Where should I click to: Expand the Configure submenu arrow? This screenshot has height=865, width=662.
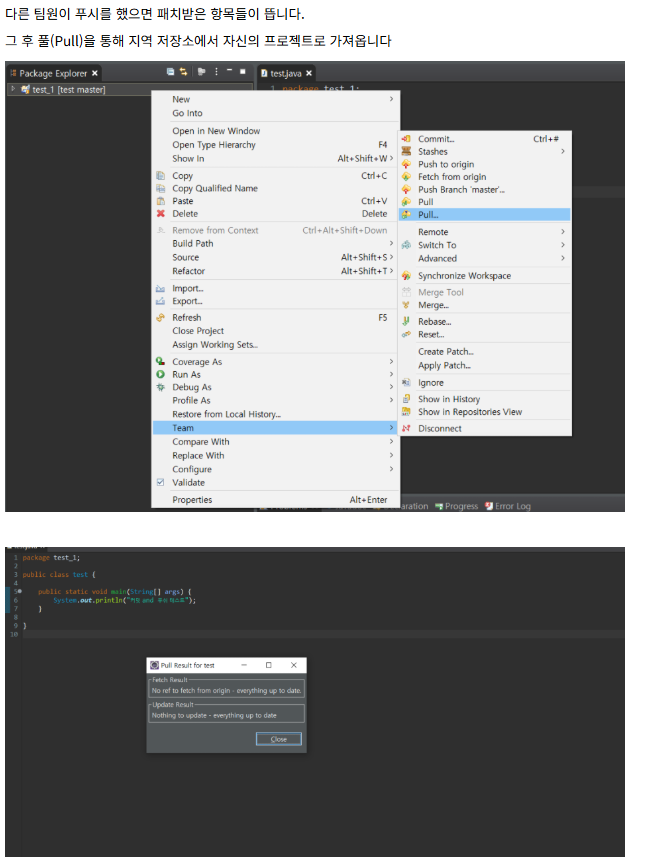(391, 469)
